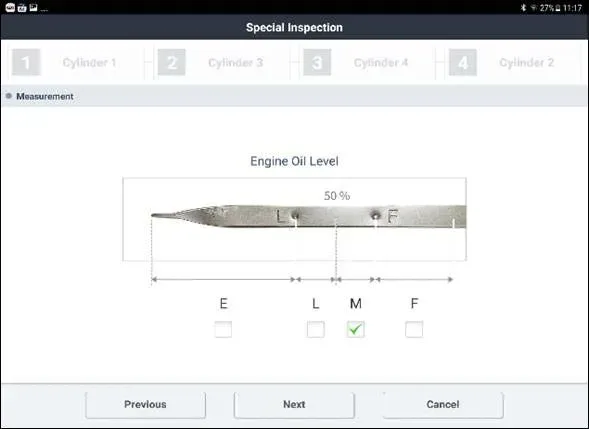The height and width of the screenshot is (429, 589).
Task: Go back with the Previous button
Action: click(x=145, y=405)
